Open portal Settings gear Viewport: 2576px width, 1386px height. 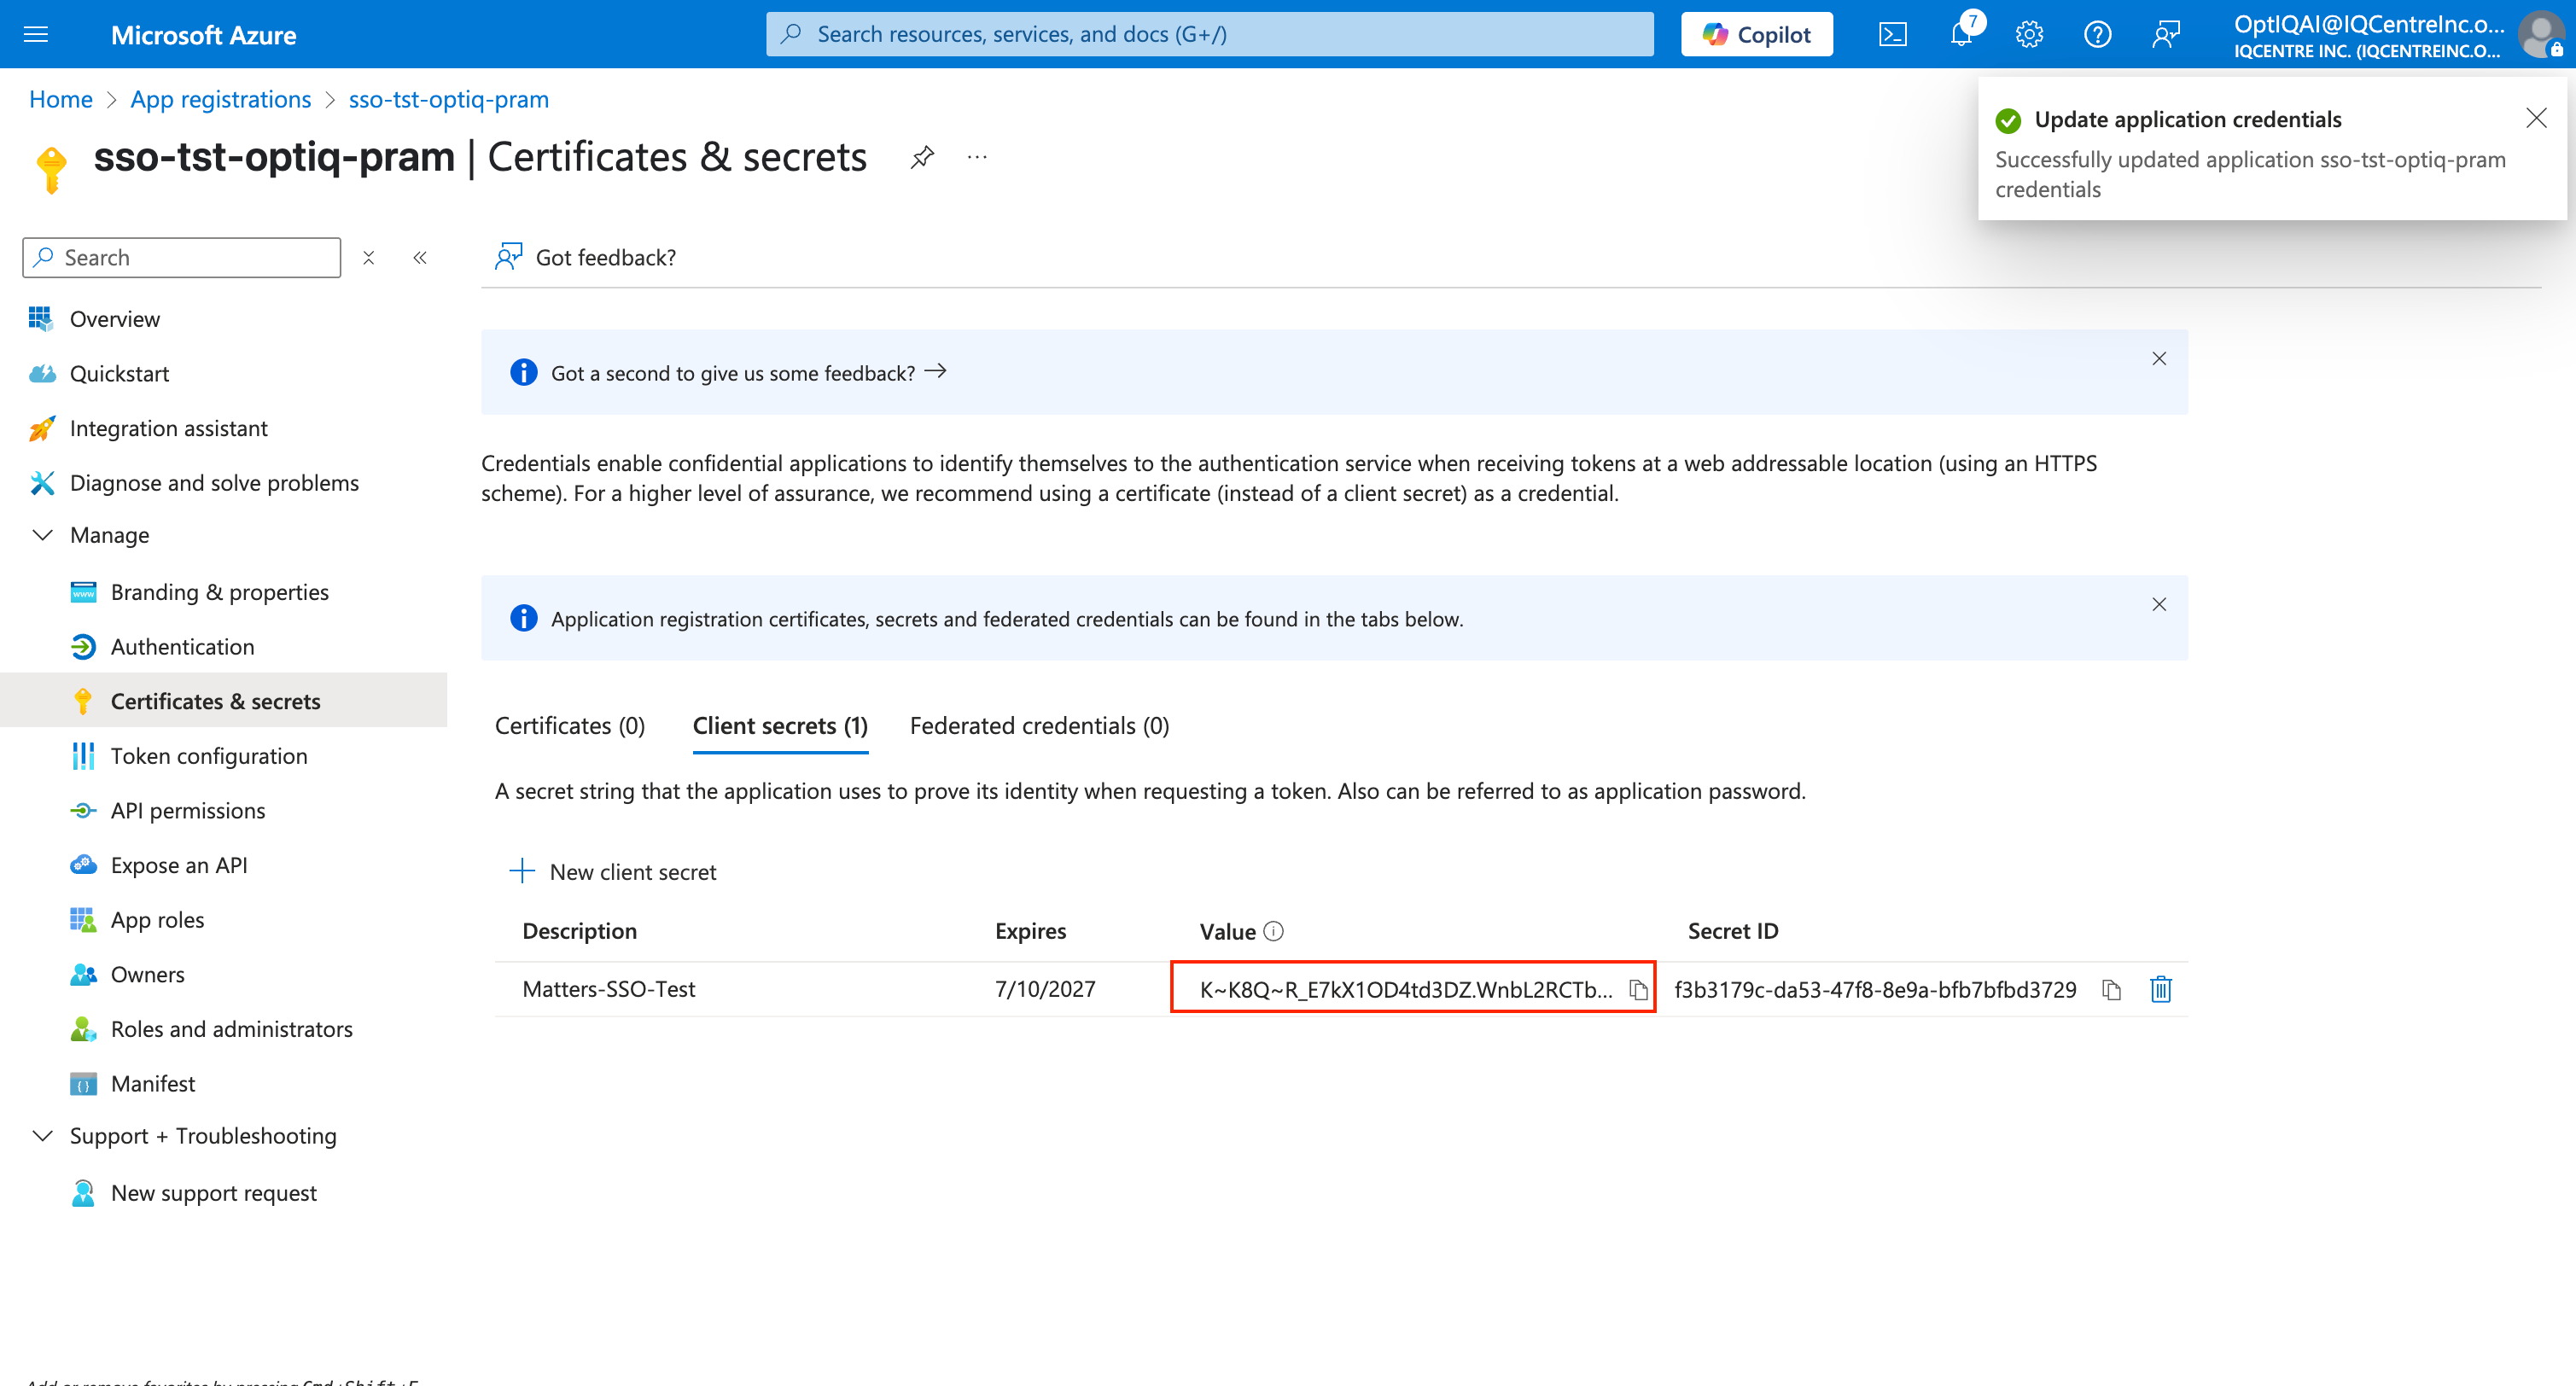point(2029,35)
